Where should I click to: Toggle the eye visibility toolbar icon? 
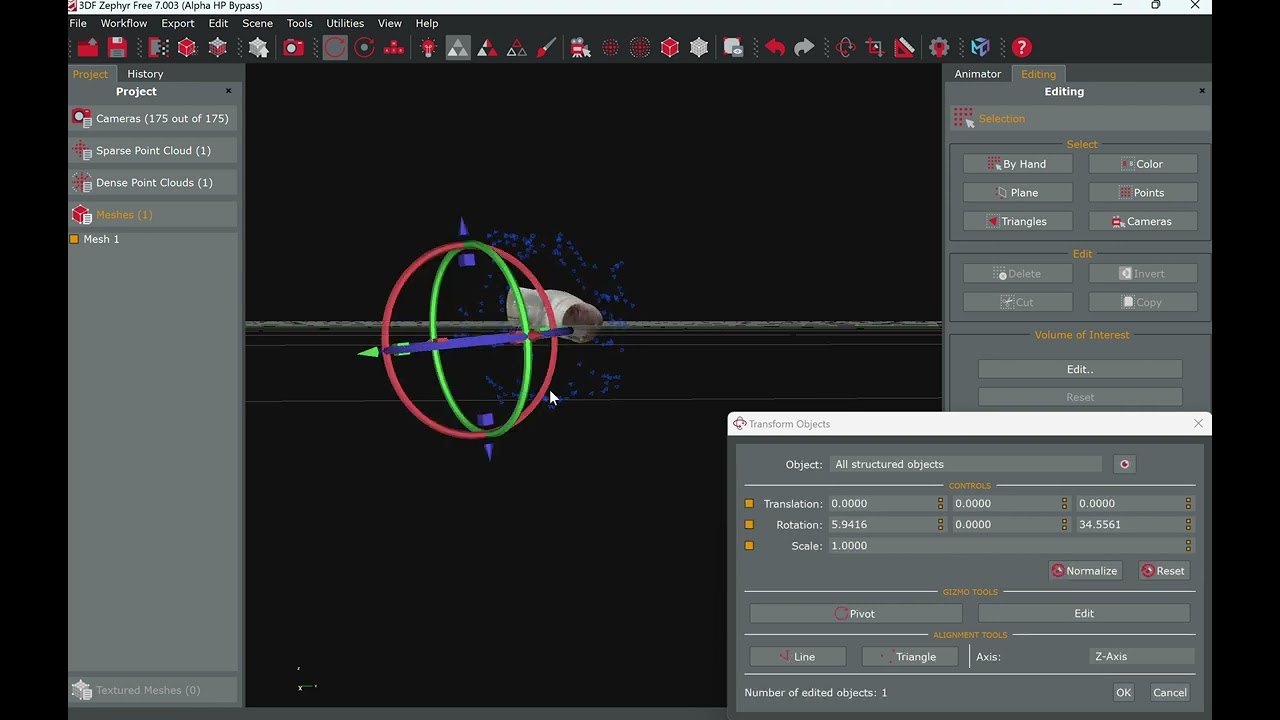[734, 47]
